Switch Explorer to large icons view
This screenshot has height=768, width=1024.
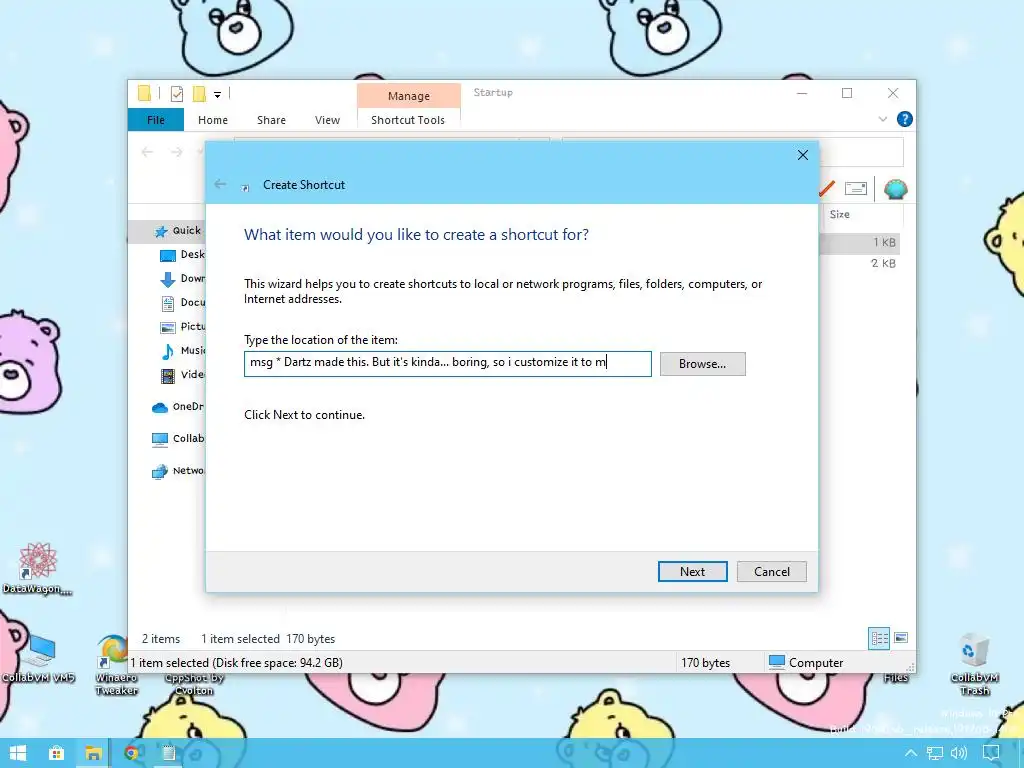tap(901, 638)
